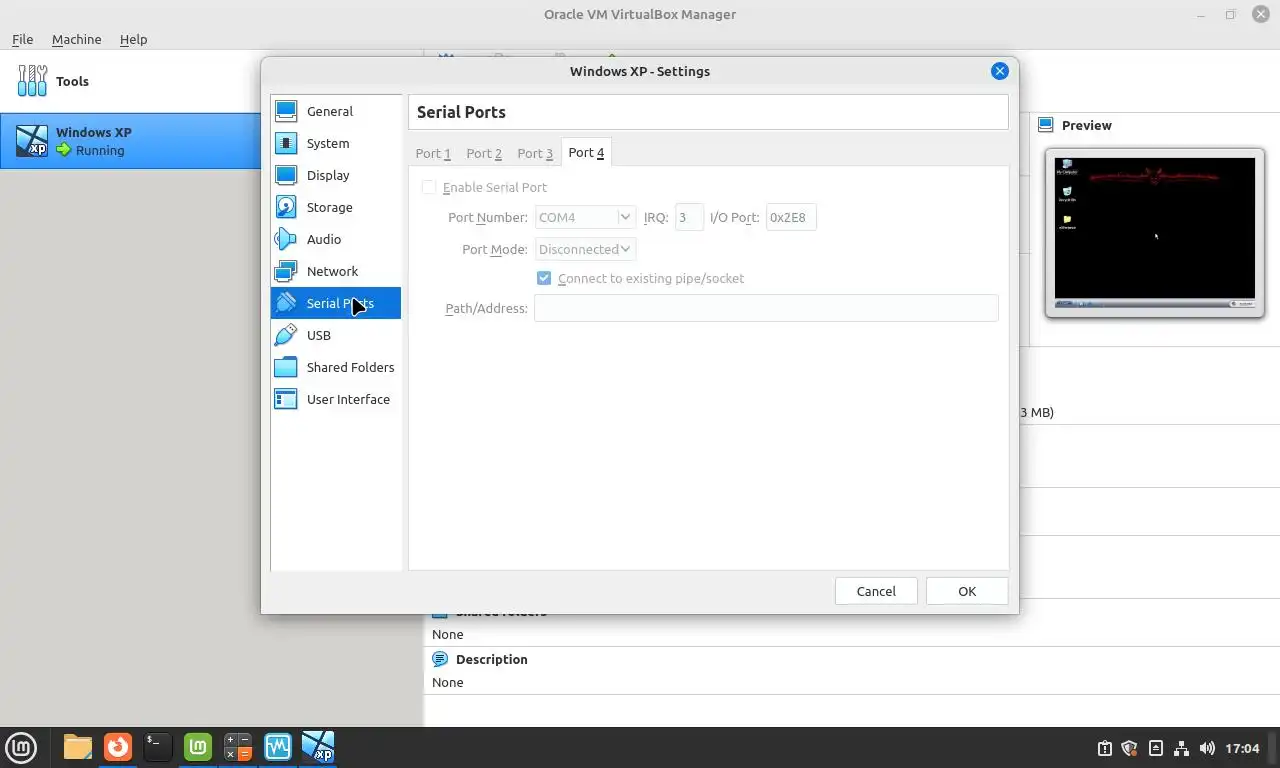Open the file manager from taskbar
This screenshot has height=768, width=1280.
(78, 747)
